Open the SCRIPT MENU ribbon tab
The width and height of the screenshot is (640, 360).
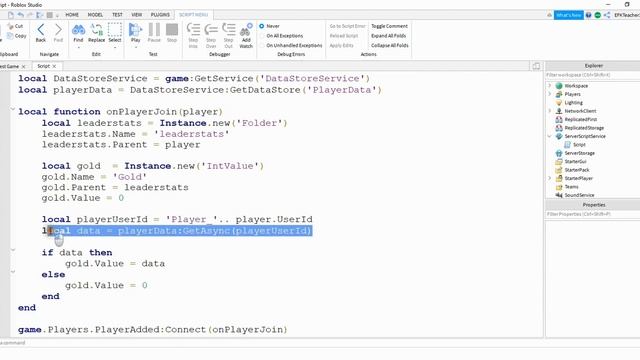[x=193, y=15]
